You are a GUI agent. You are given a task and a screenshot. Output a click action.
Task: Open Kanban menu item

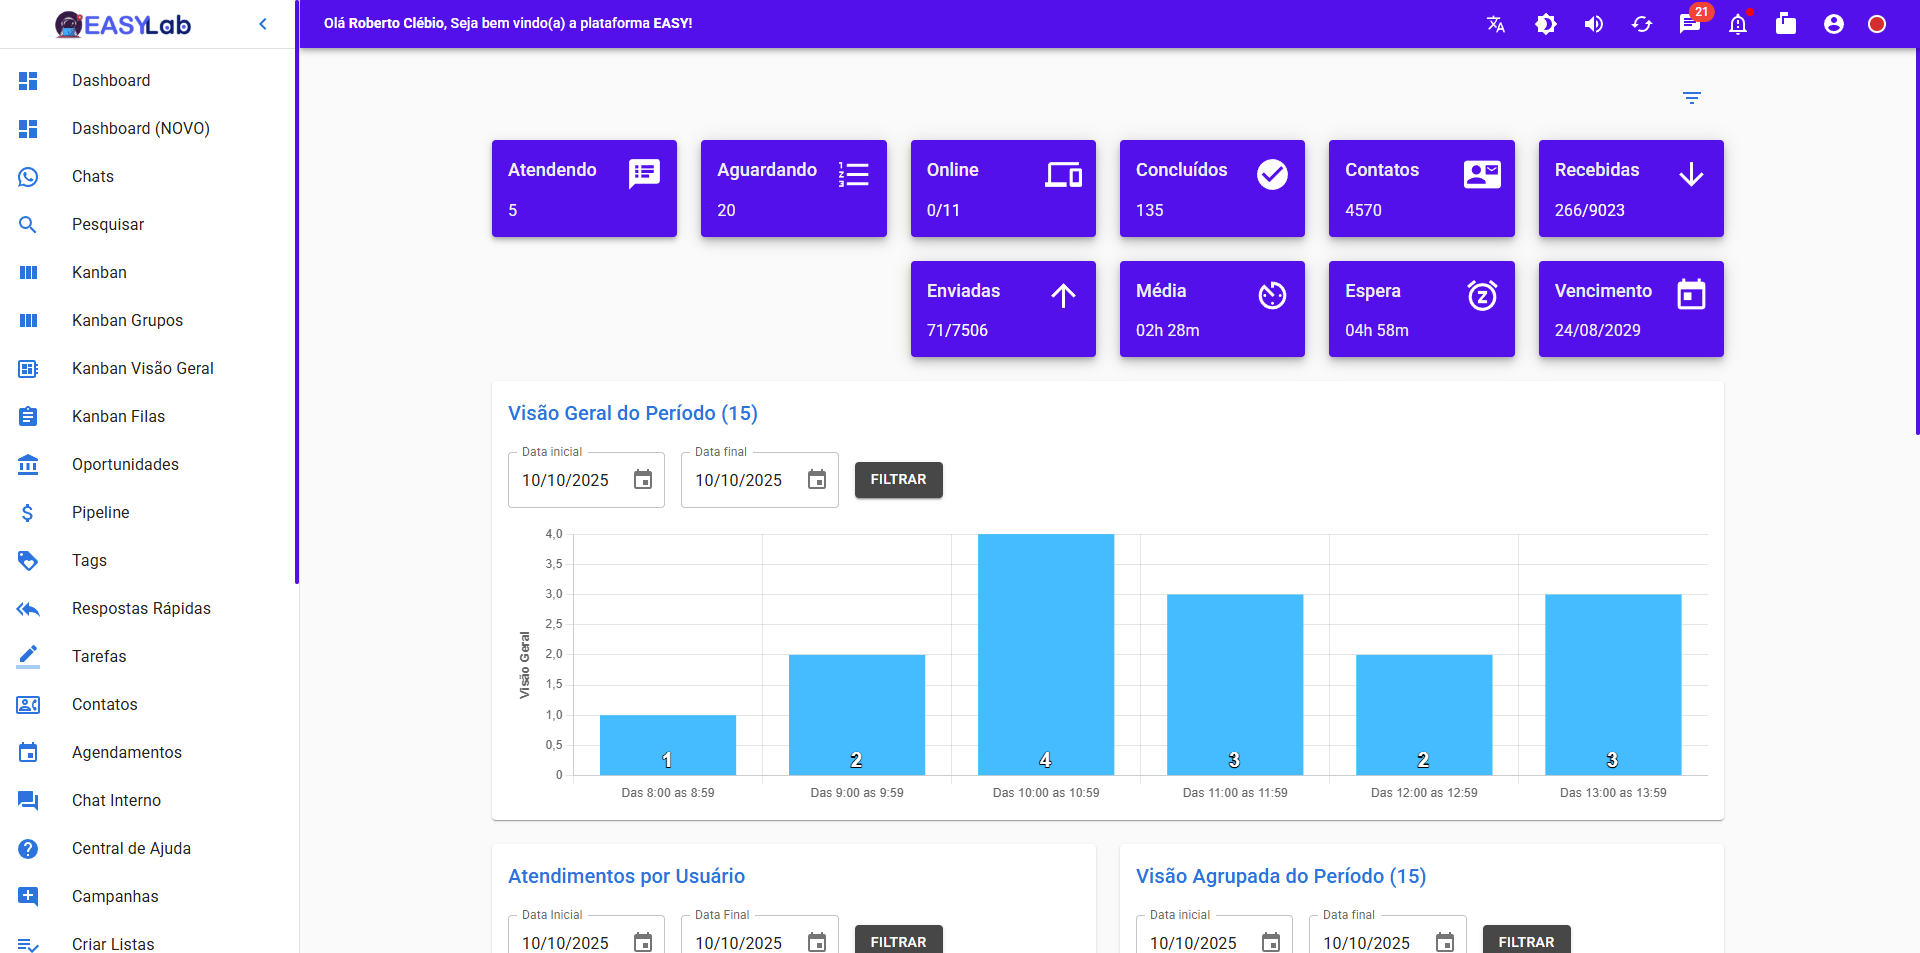[x=148, y=272]
